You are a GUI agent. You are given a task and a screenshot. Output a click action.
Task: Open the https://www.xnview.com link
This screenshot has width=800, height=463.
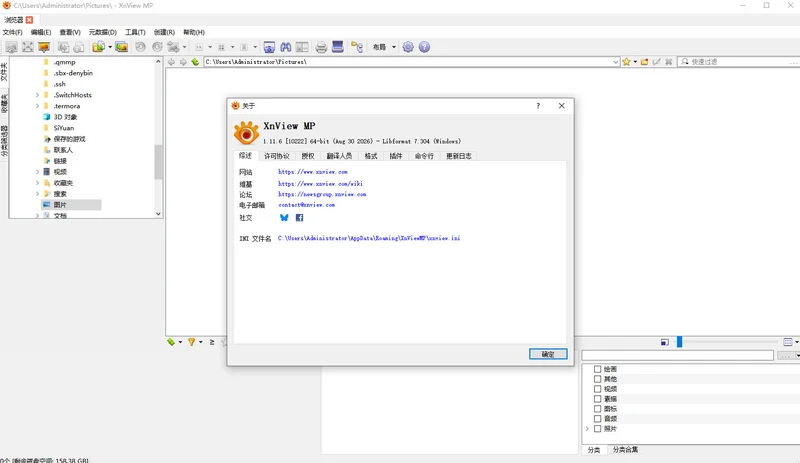point(313,172)
